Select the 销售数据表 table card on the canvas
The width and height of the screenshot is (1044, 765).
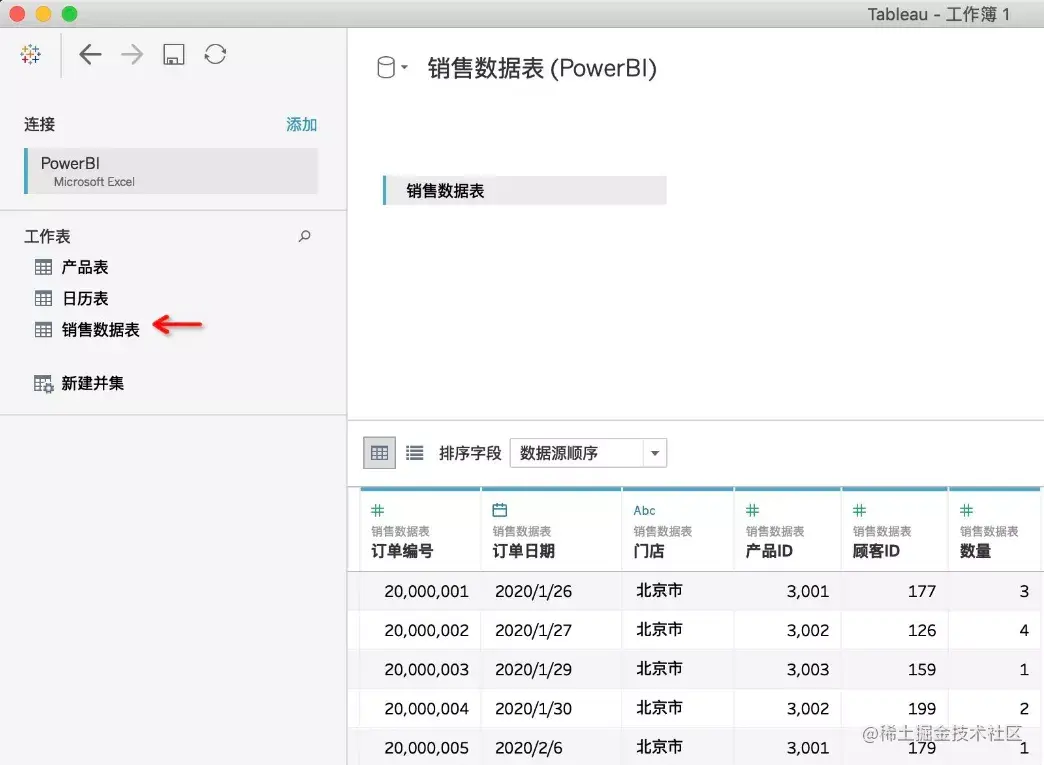pyautogui.click(x=525, y=190)
